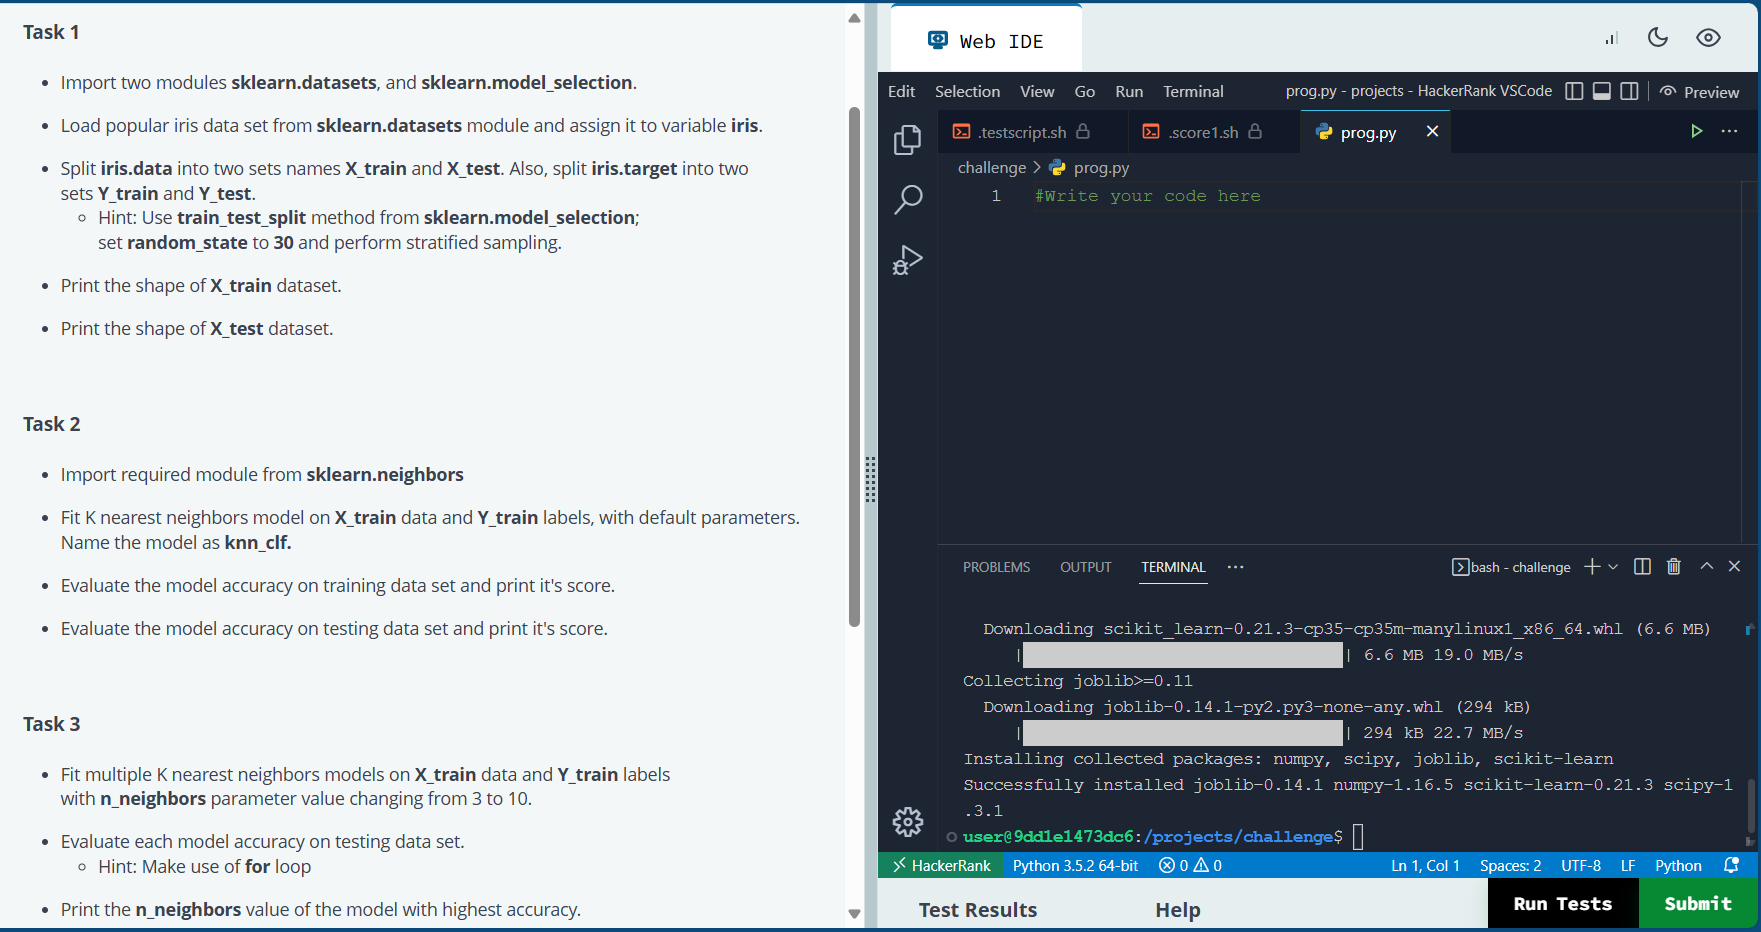This screenshot has height=932, width=1761.
Task: Open the Manage gear icon
Action: (908, 822)
